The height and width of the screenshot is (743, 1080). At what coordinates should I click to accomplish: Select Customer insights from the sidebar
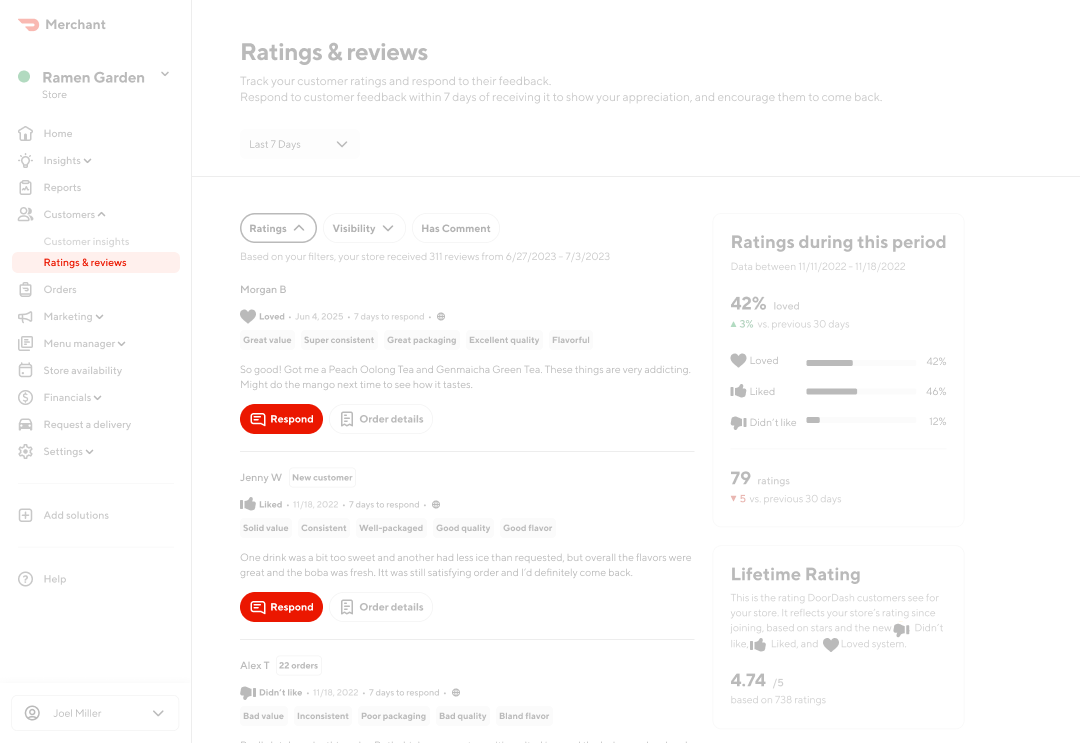[x=86, y=241]
